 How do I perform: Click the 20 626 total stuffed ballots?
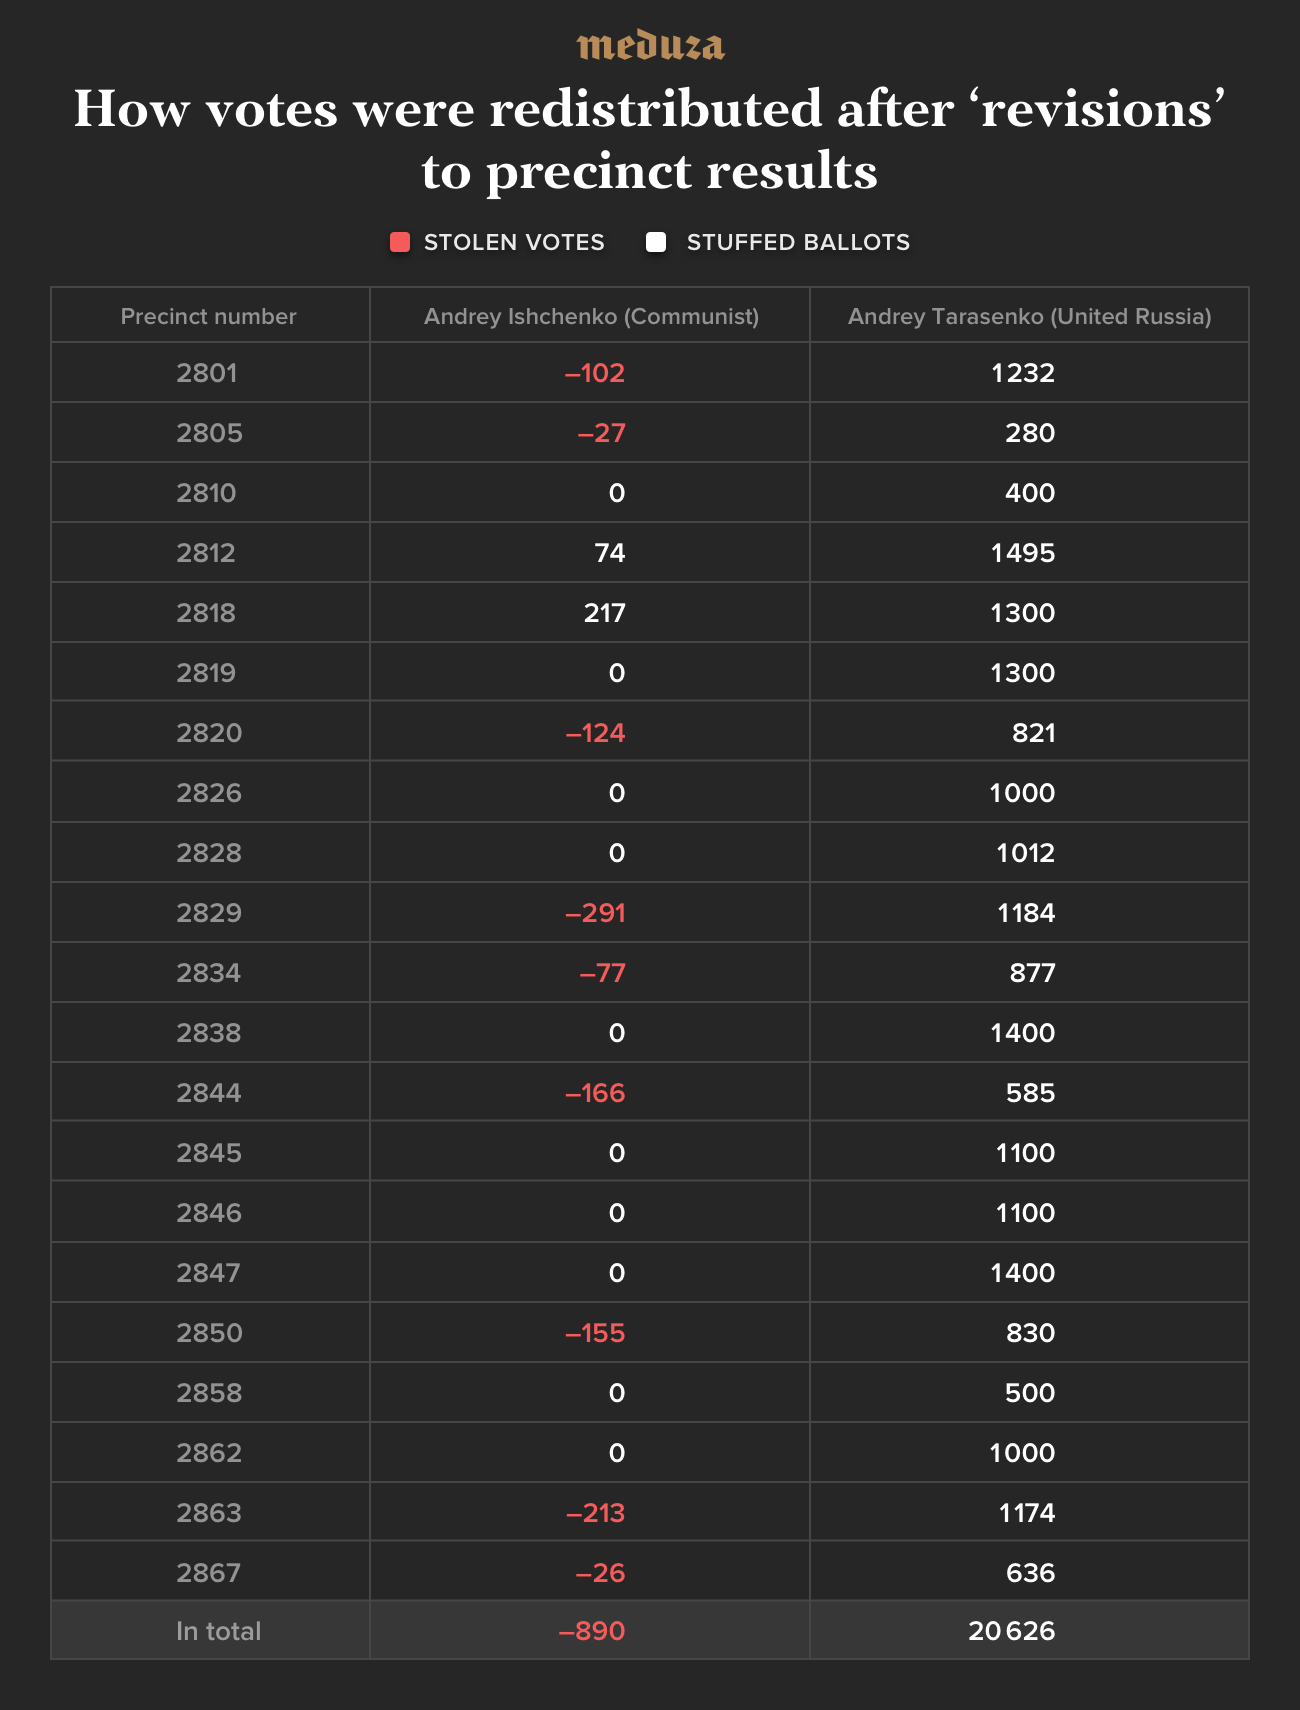coord(1011,1631)
